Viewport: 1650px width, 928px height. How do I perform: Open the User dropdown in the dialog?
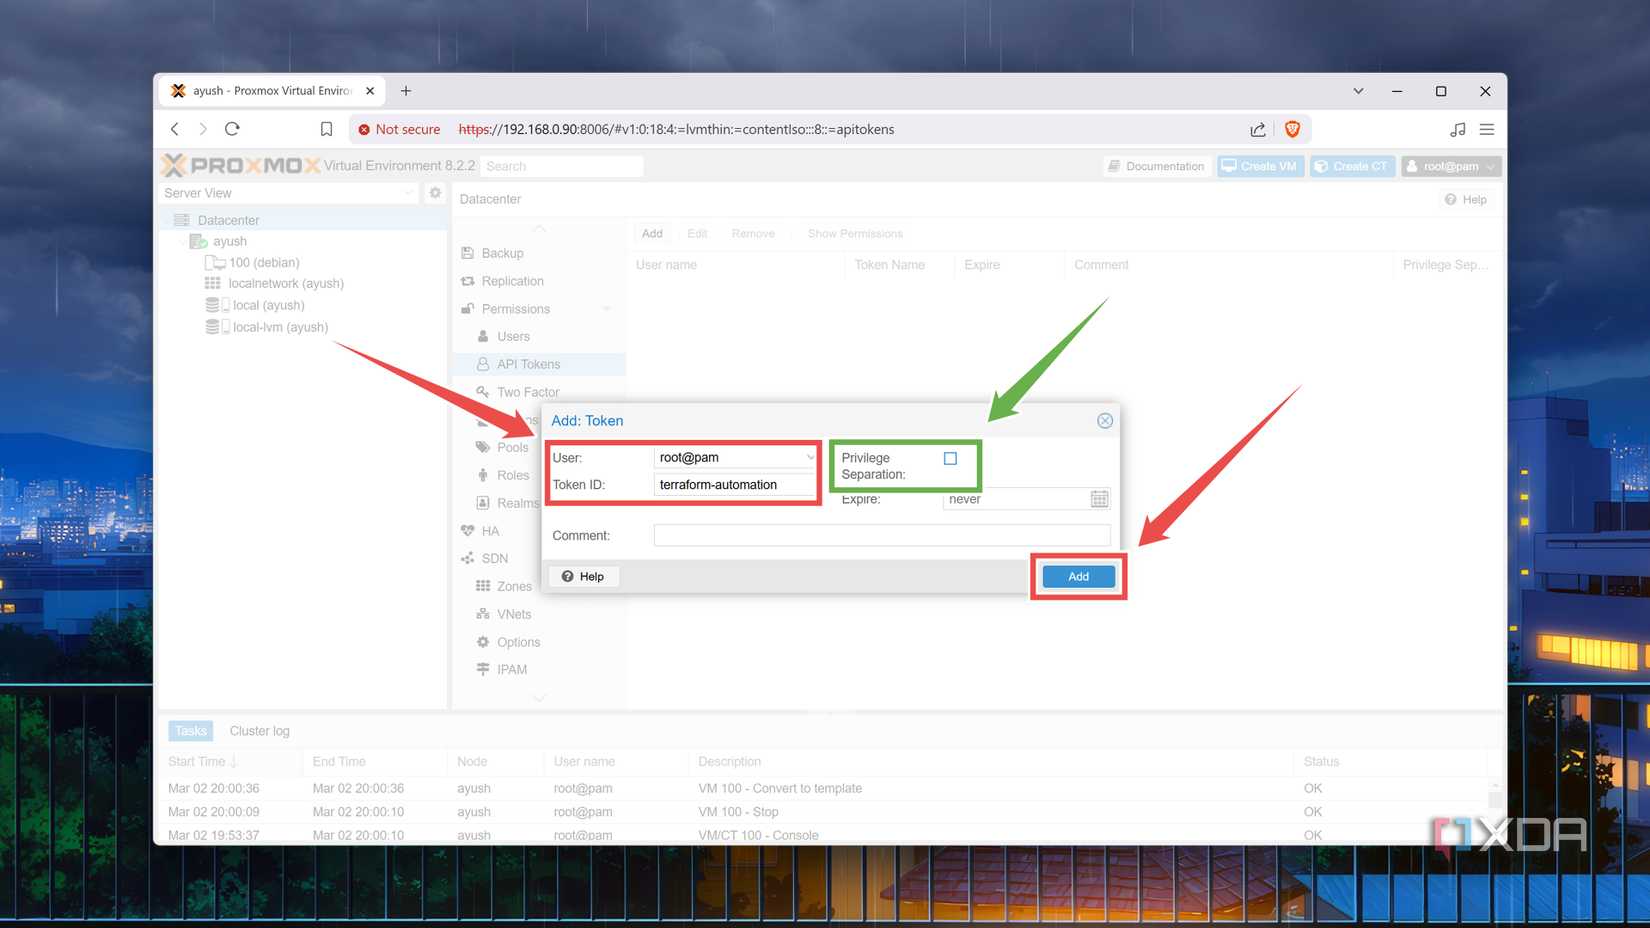810,457
